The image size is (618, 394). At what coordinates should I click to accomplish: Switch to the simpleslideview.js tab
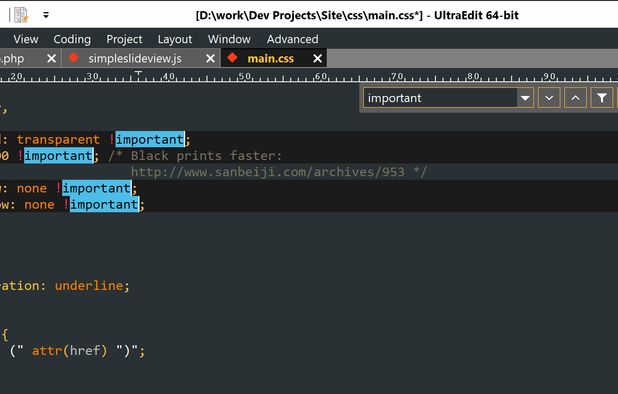pyautogui.click(x=135, y=58)
